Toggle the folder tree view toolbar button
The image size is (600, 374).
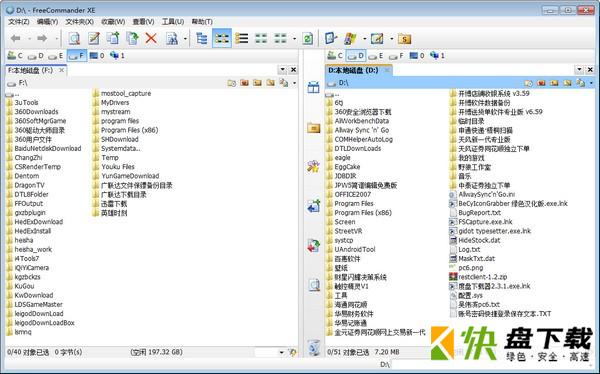tap(201, 38)
